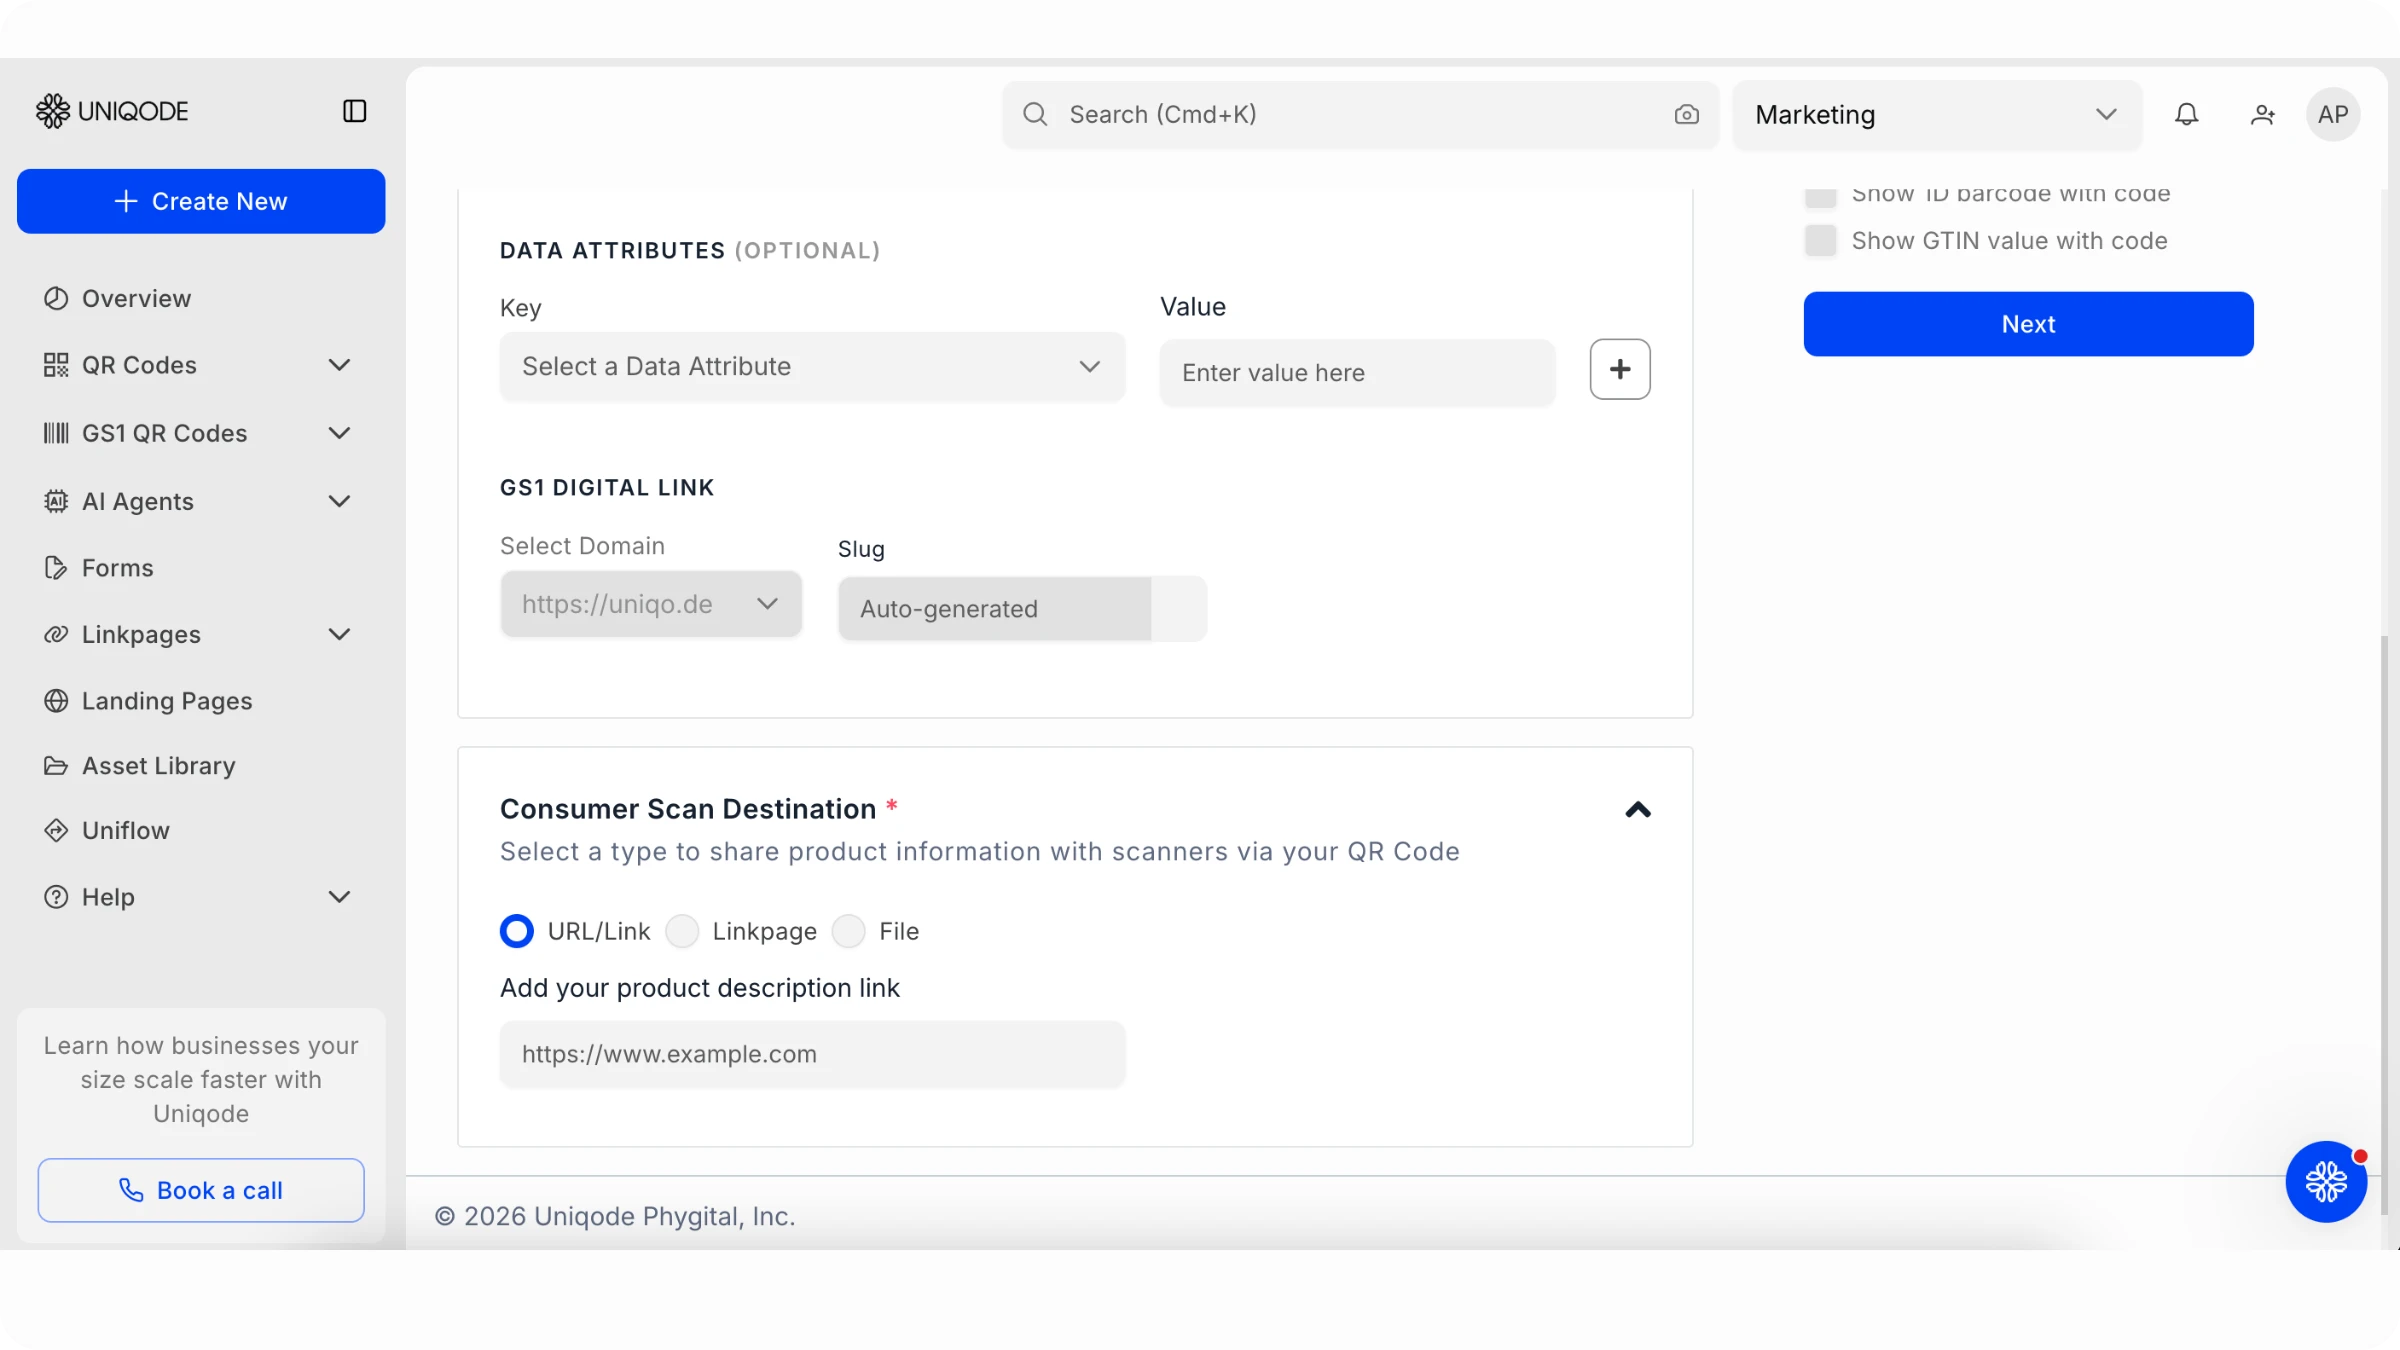Click the page vertical scrollbar
The width and height of the screenshot is (2400, 1350).
point(2385,925)
